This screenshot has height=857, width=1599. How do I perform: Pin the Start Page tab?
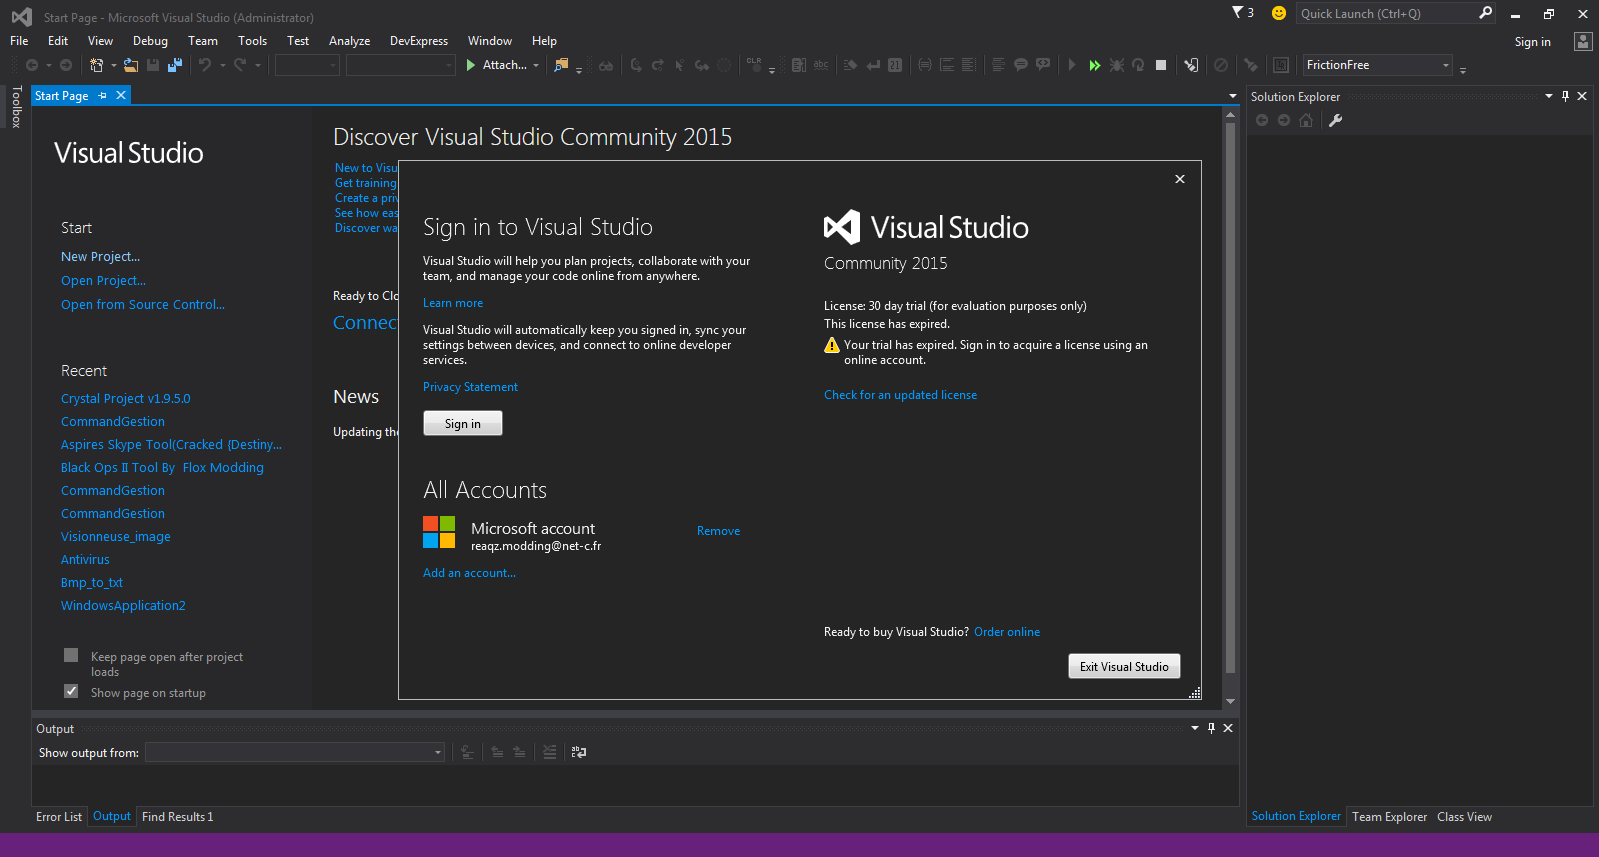(x=102, y=95)
